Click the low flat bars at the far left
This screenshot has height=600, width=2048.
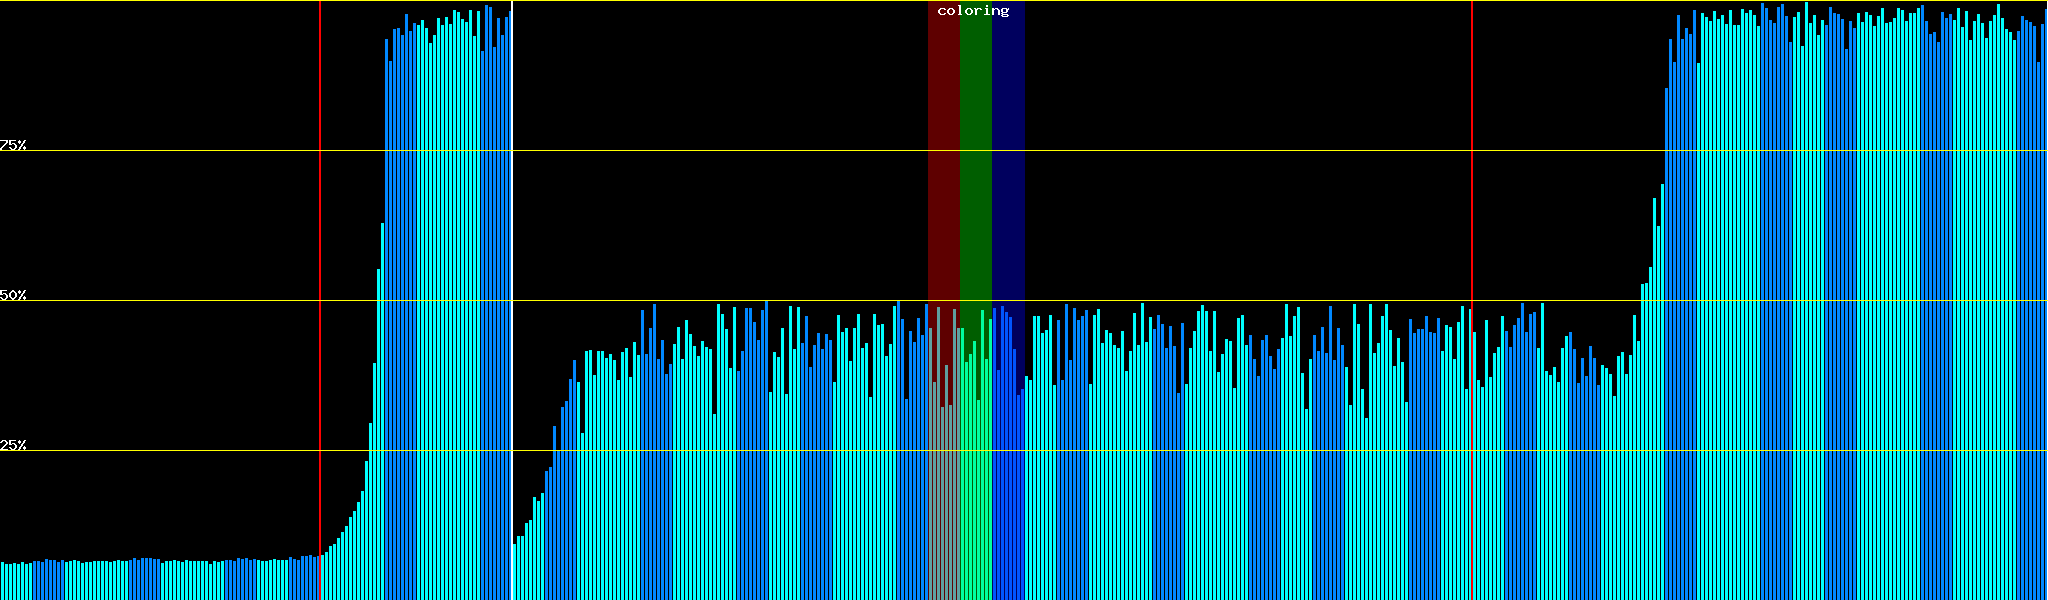[x=150, y=580]
